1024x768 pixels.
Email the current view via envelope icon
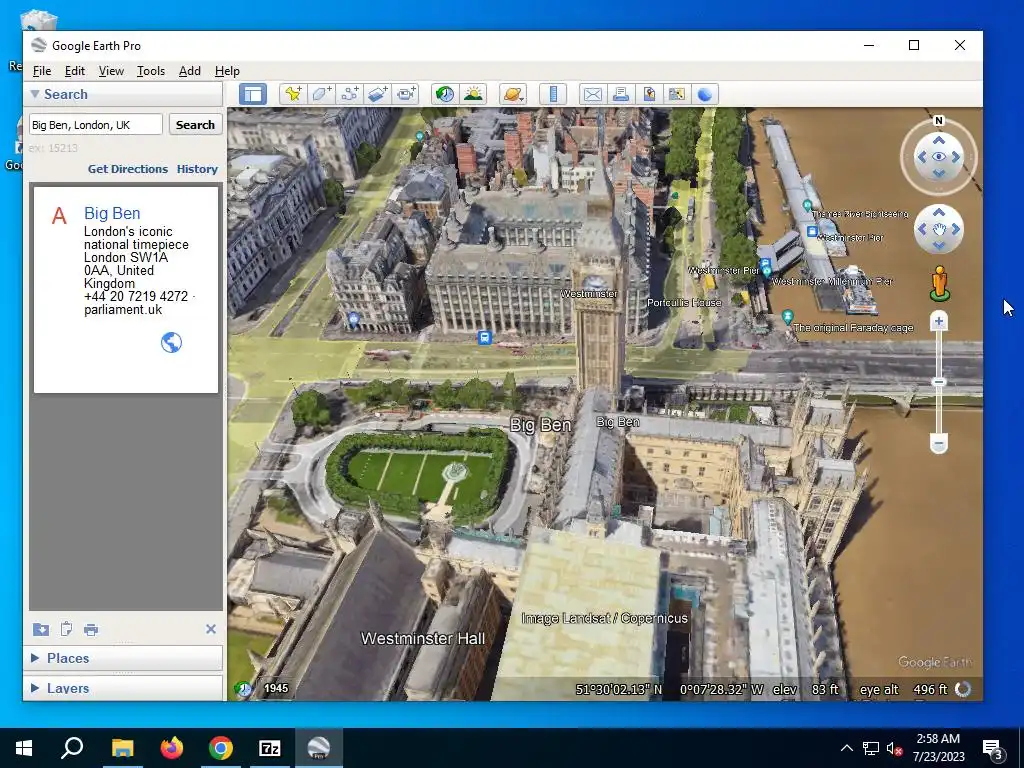[592, 94]
